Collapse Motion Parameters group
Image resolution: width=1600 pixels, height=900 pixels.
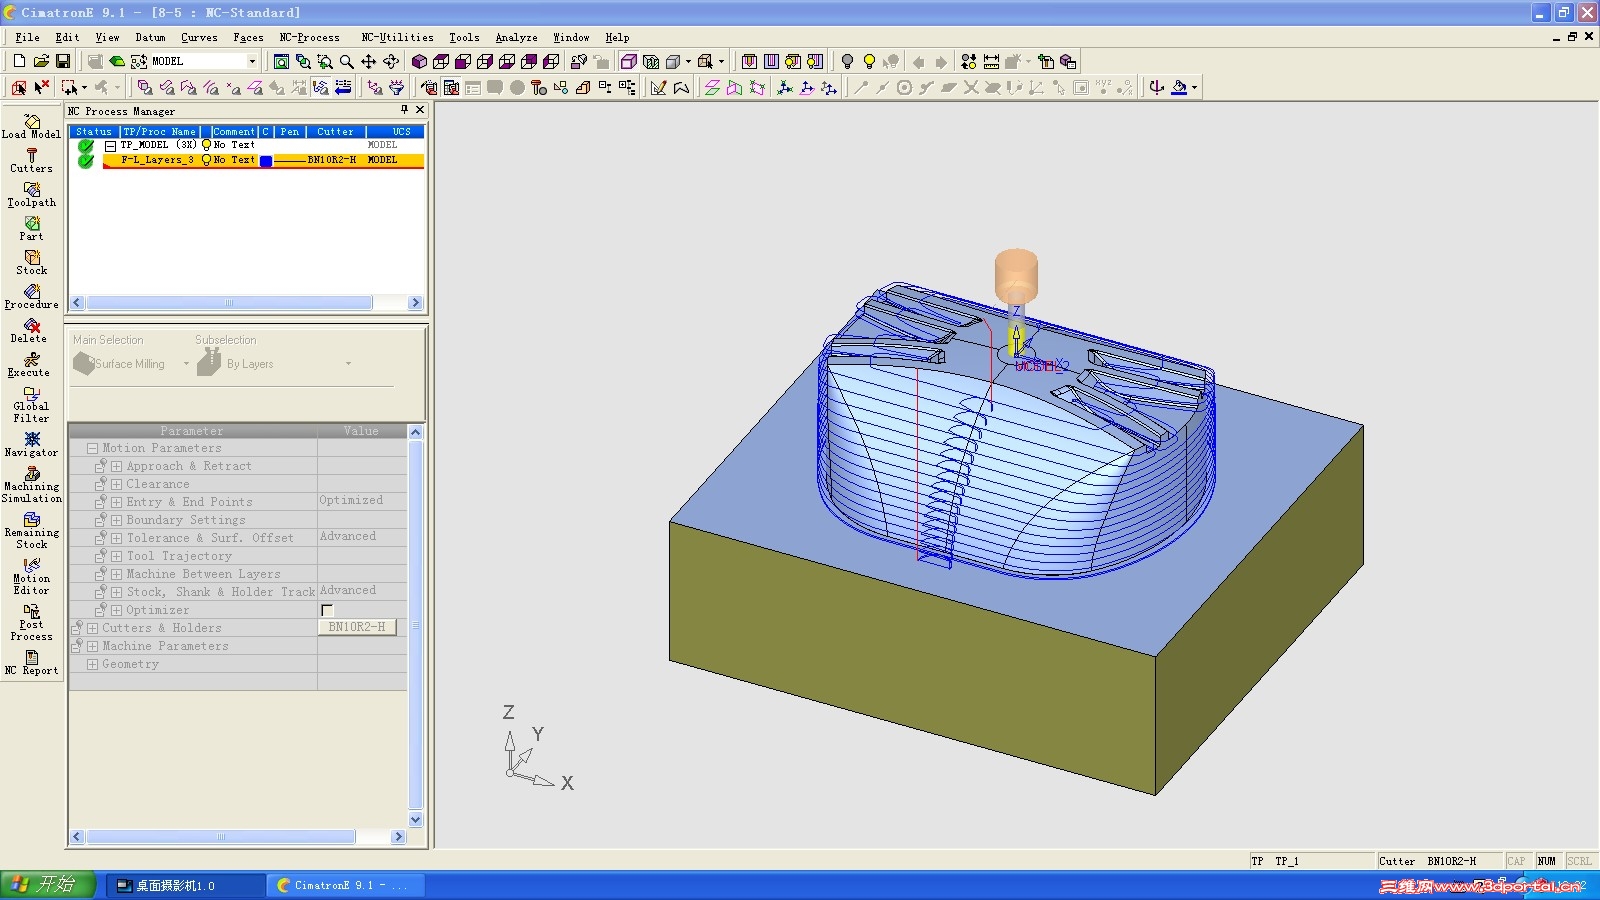pyautogui.click(x=92, y=449)
